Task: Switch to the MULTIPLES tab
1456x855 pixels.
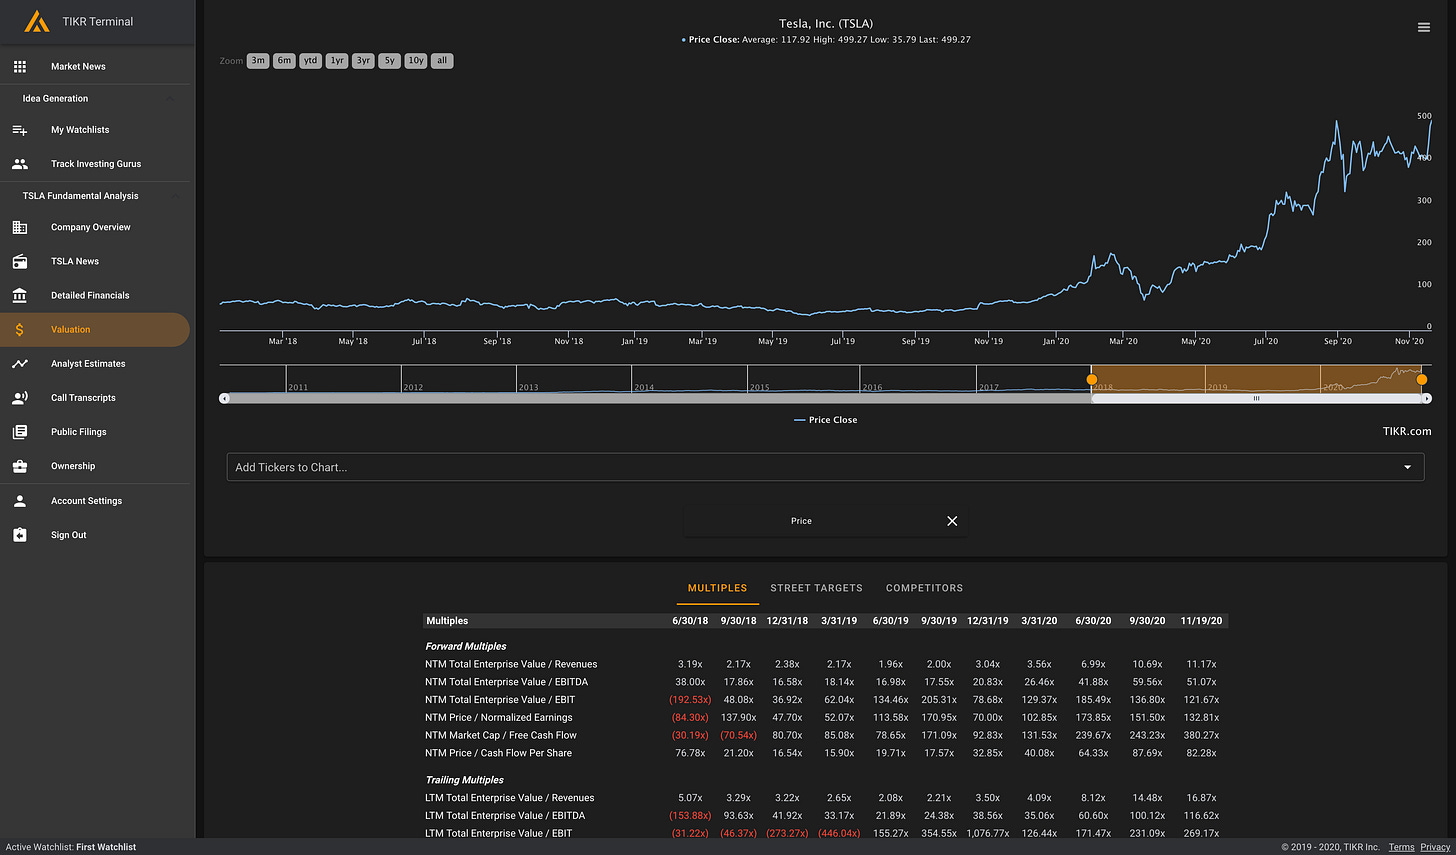Action: pos(717,588)
